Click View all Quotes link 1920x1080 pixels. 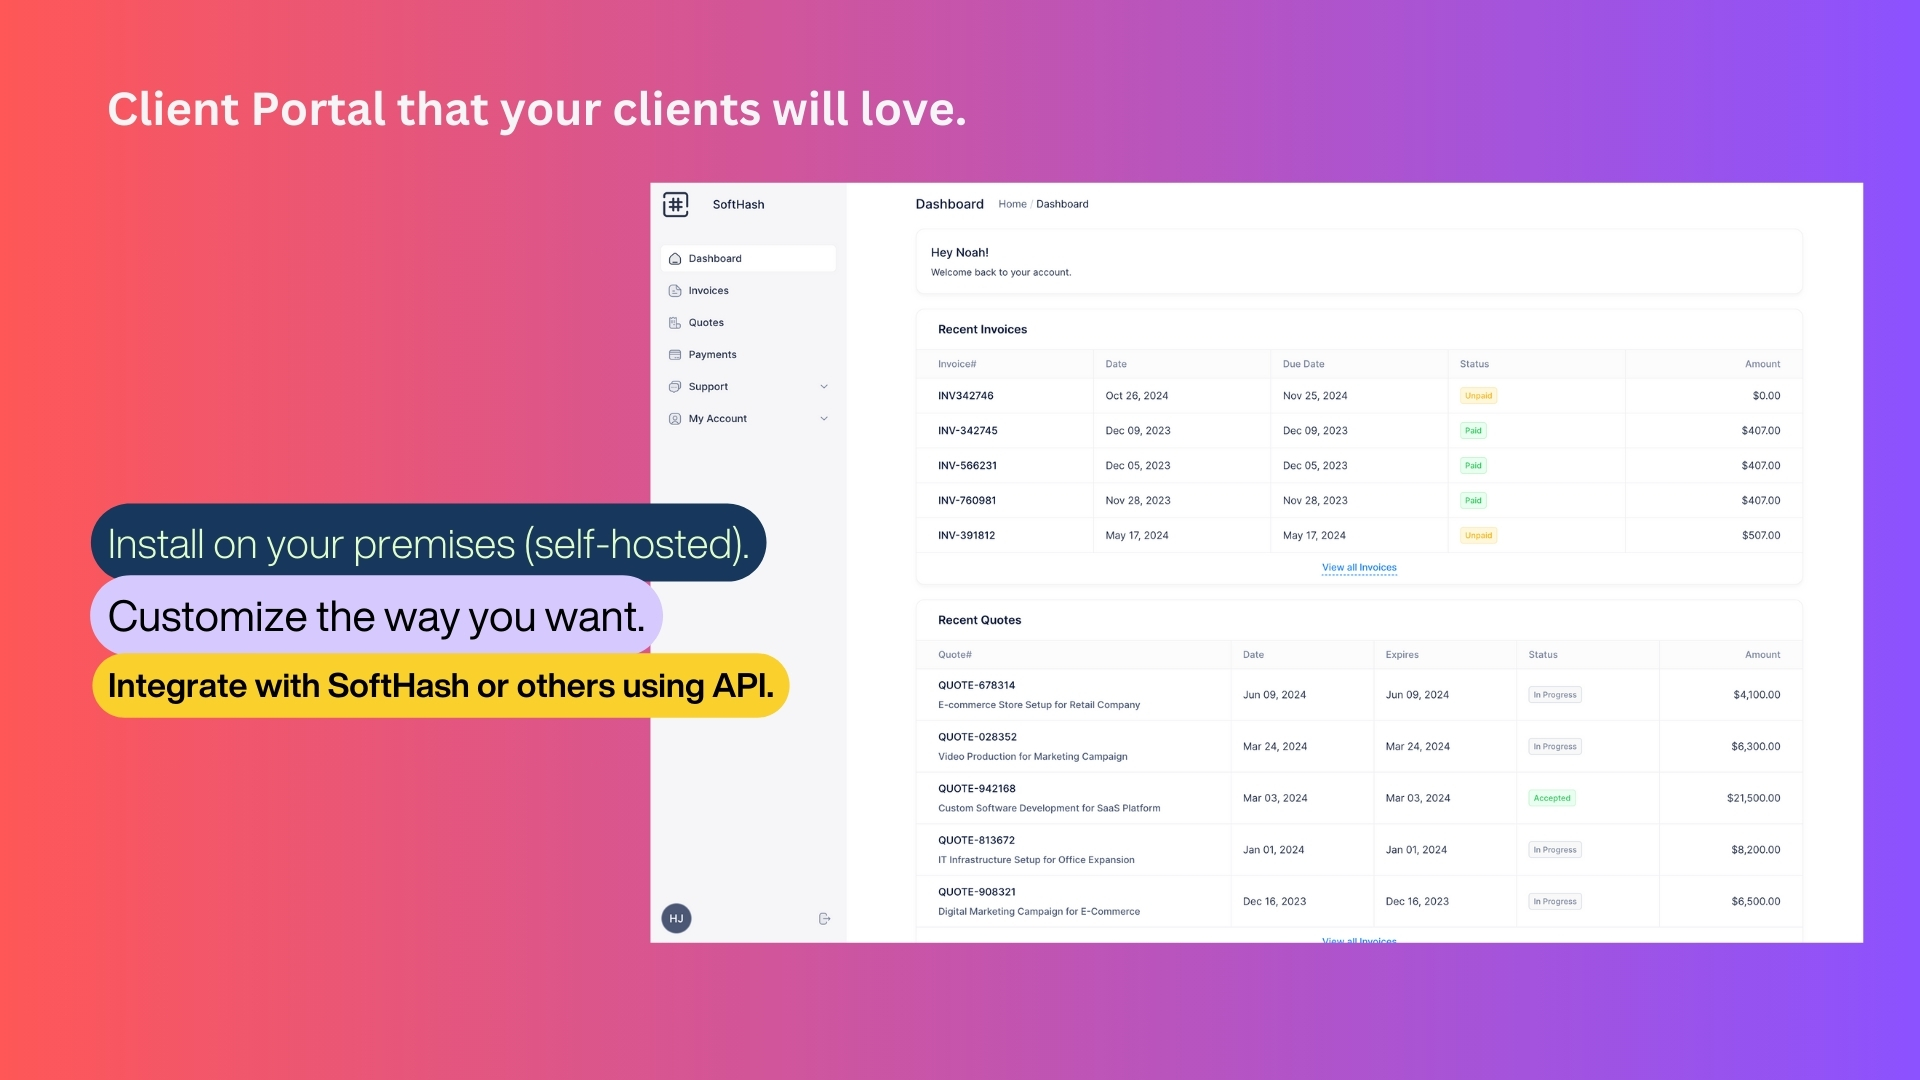[1358, 939]
